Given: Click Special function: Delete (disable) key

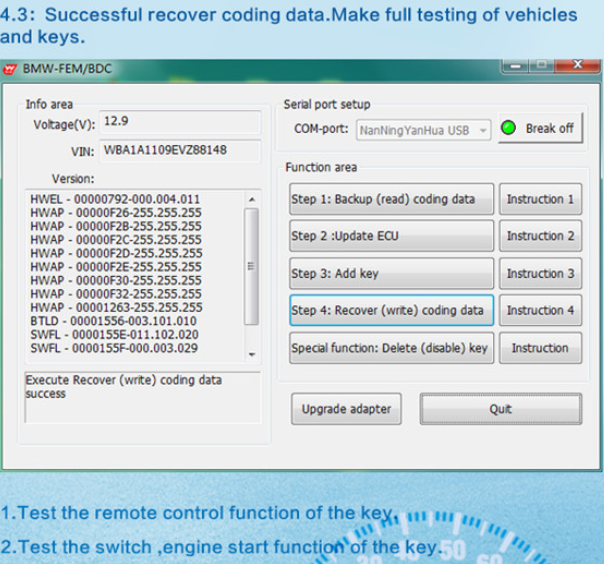Looking at the screenshot, I should [391, 348].
